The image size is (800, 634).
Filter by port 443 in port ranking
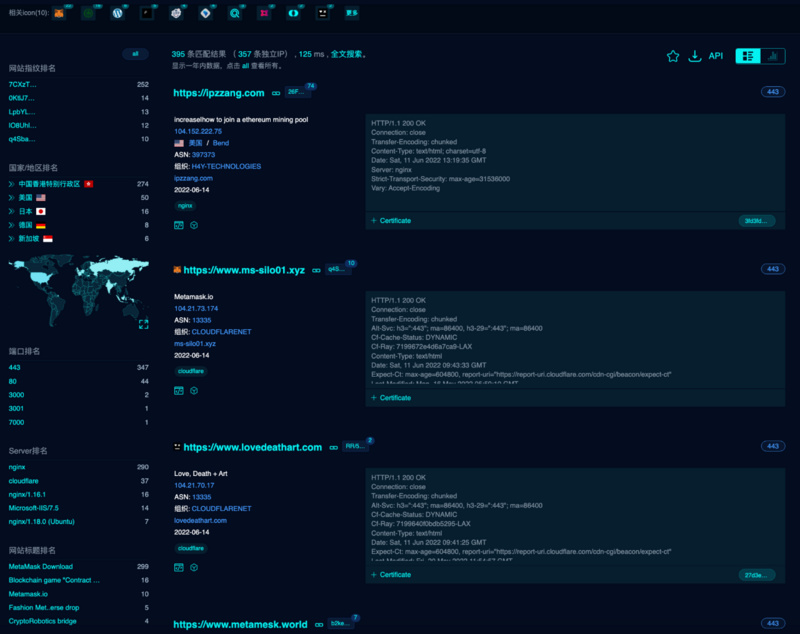16,369
